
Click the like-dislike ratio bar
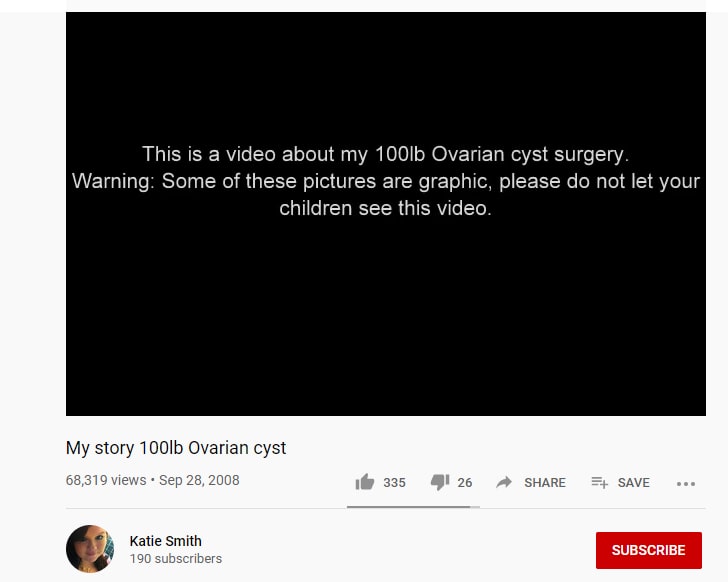click(413, 507)
